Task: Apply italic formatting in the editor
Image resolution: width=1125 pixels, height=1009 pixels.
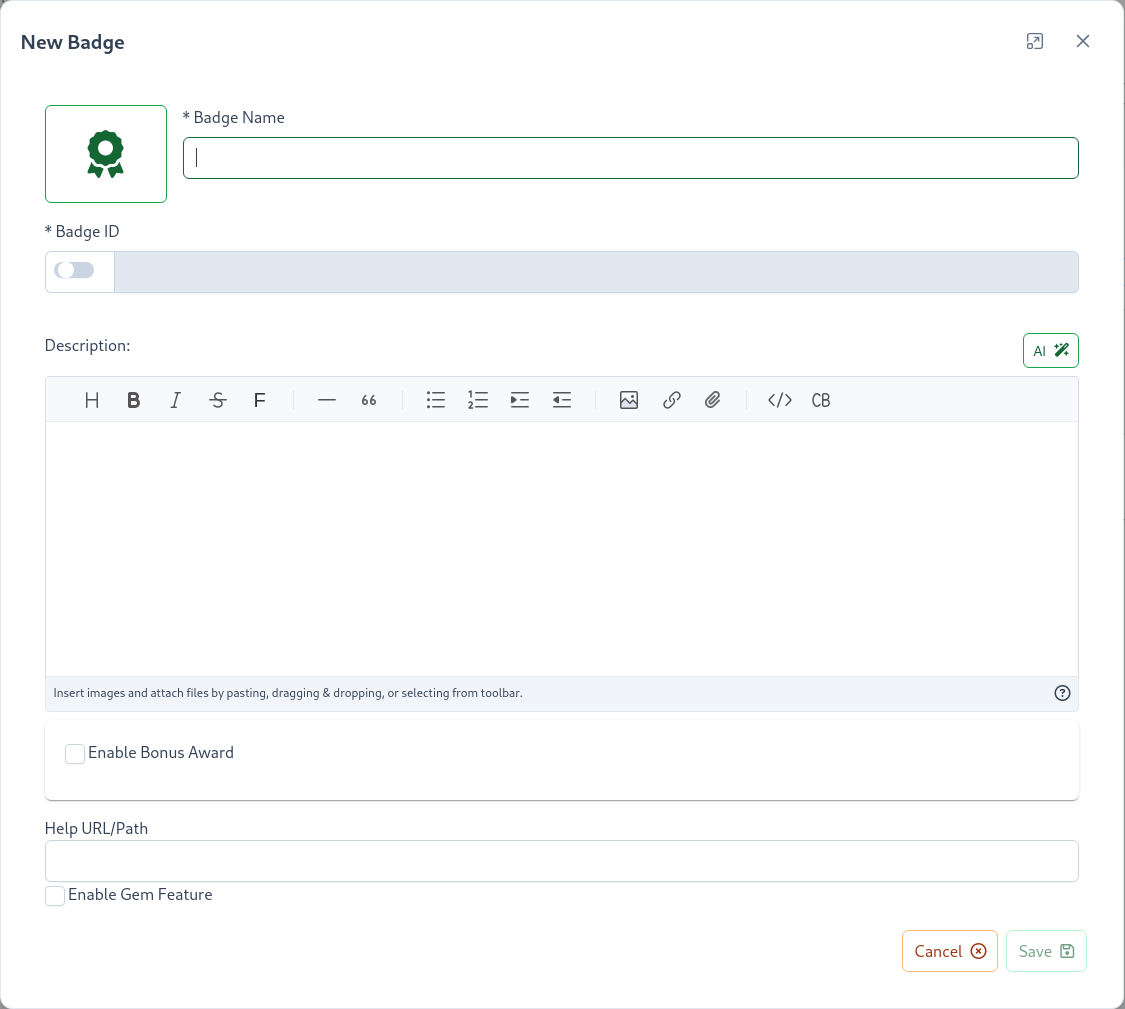Action: pos(176,400)
